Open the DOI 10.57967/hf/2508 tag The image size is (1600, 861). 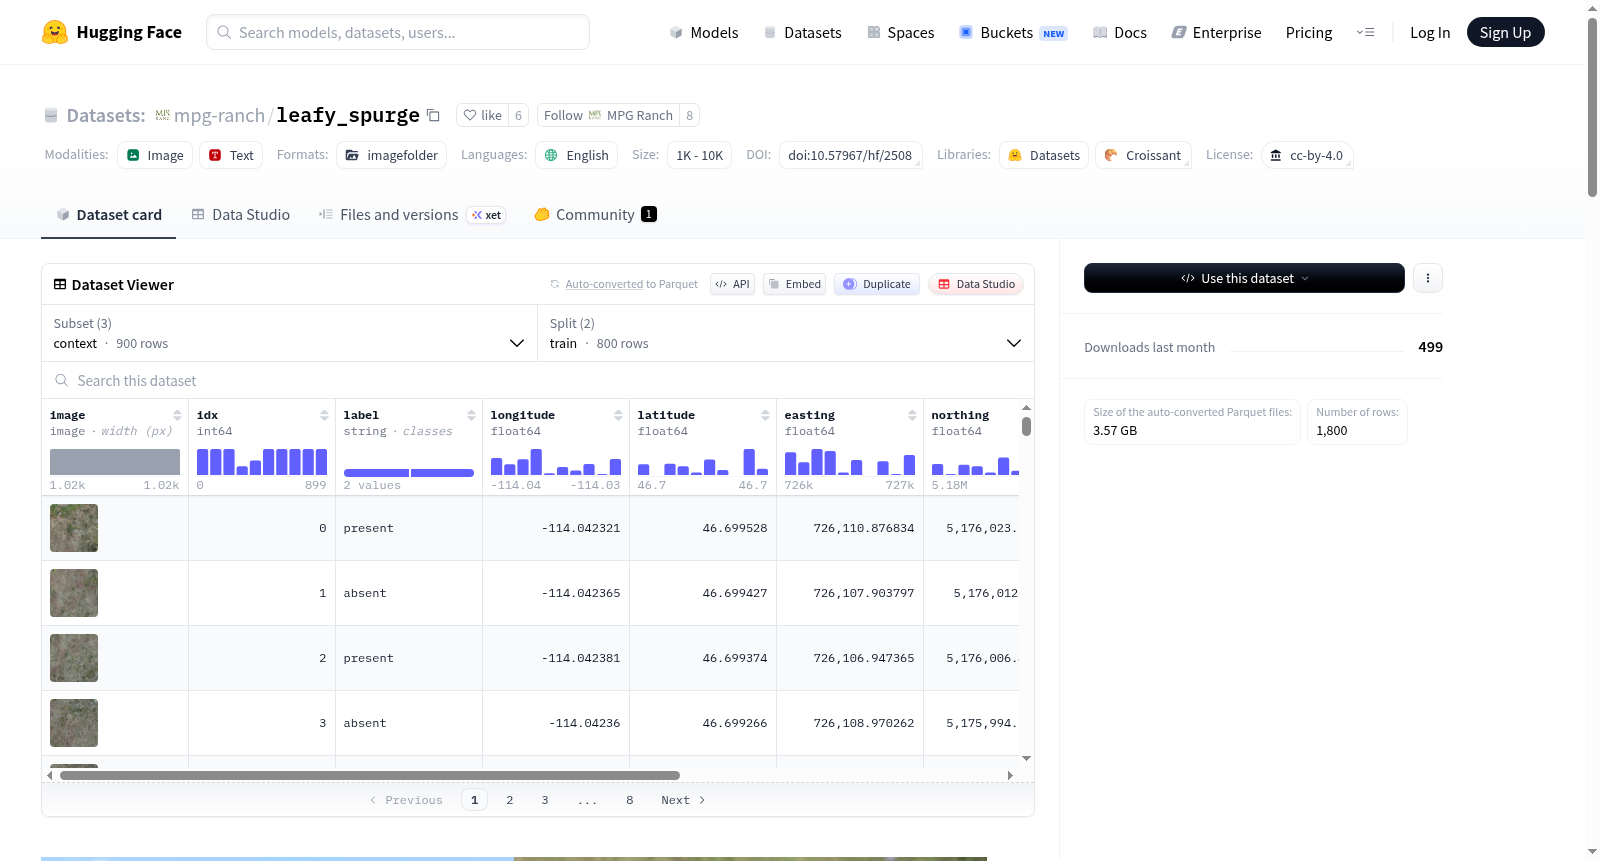tap(850, 155)
